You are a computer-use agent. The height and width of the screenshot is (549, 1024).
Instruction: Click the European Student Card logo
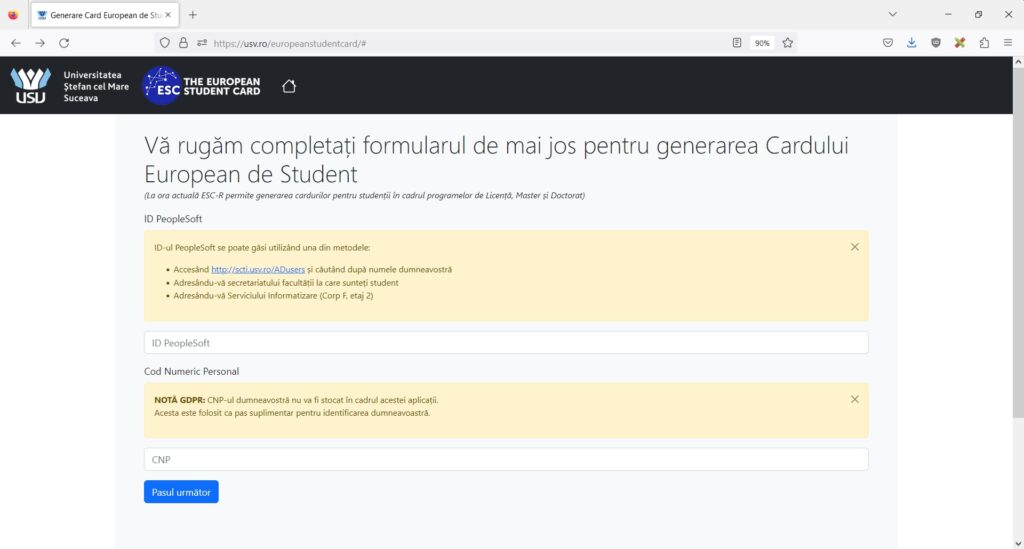point(202,86)
